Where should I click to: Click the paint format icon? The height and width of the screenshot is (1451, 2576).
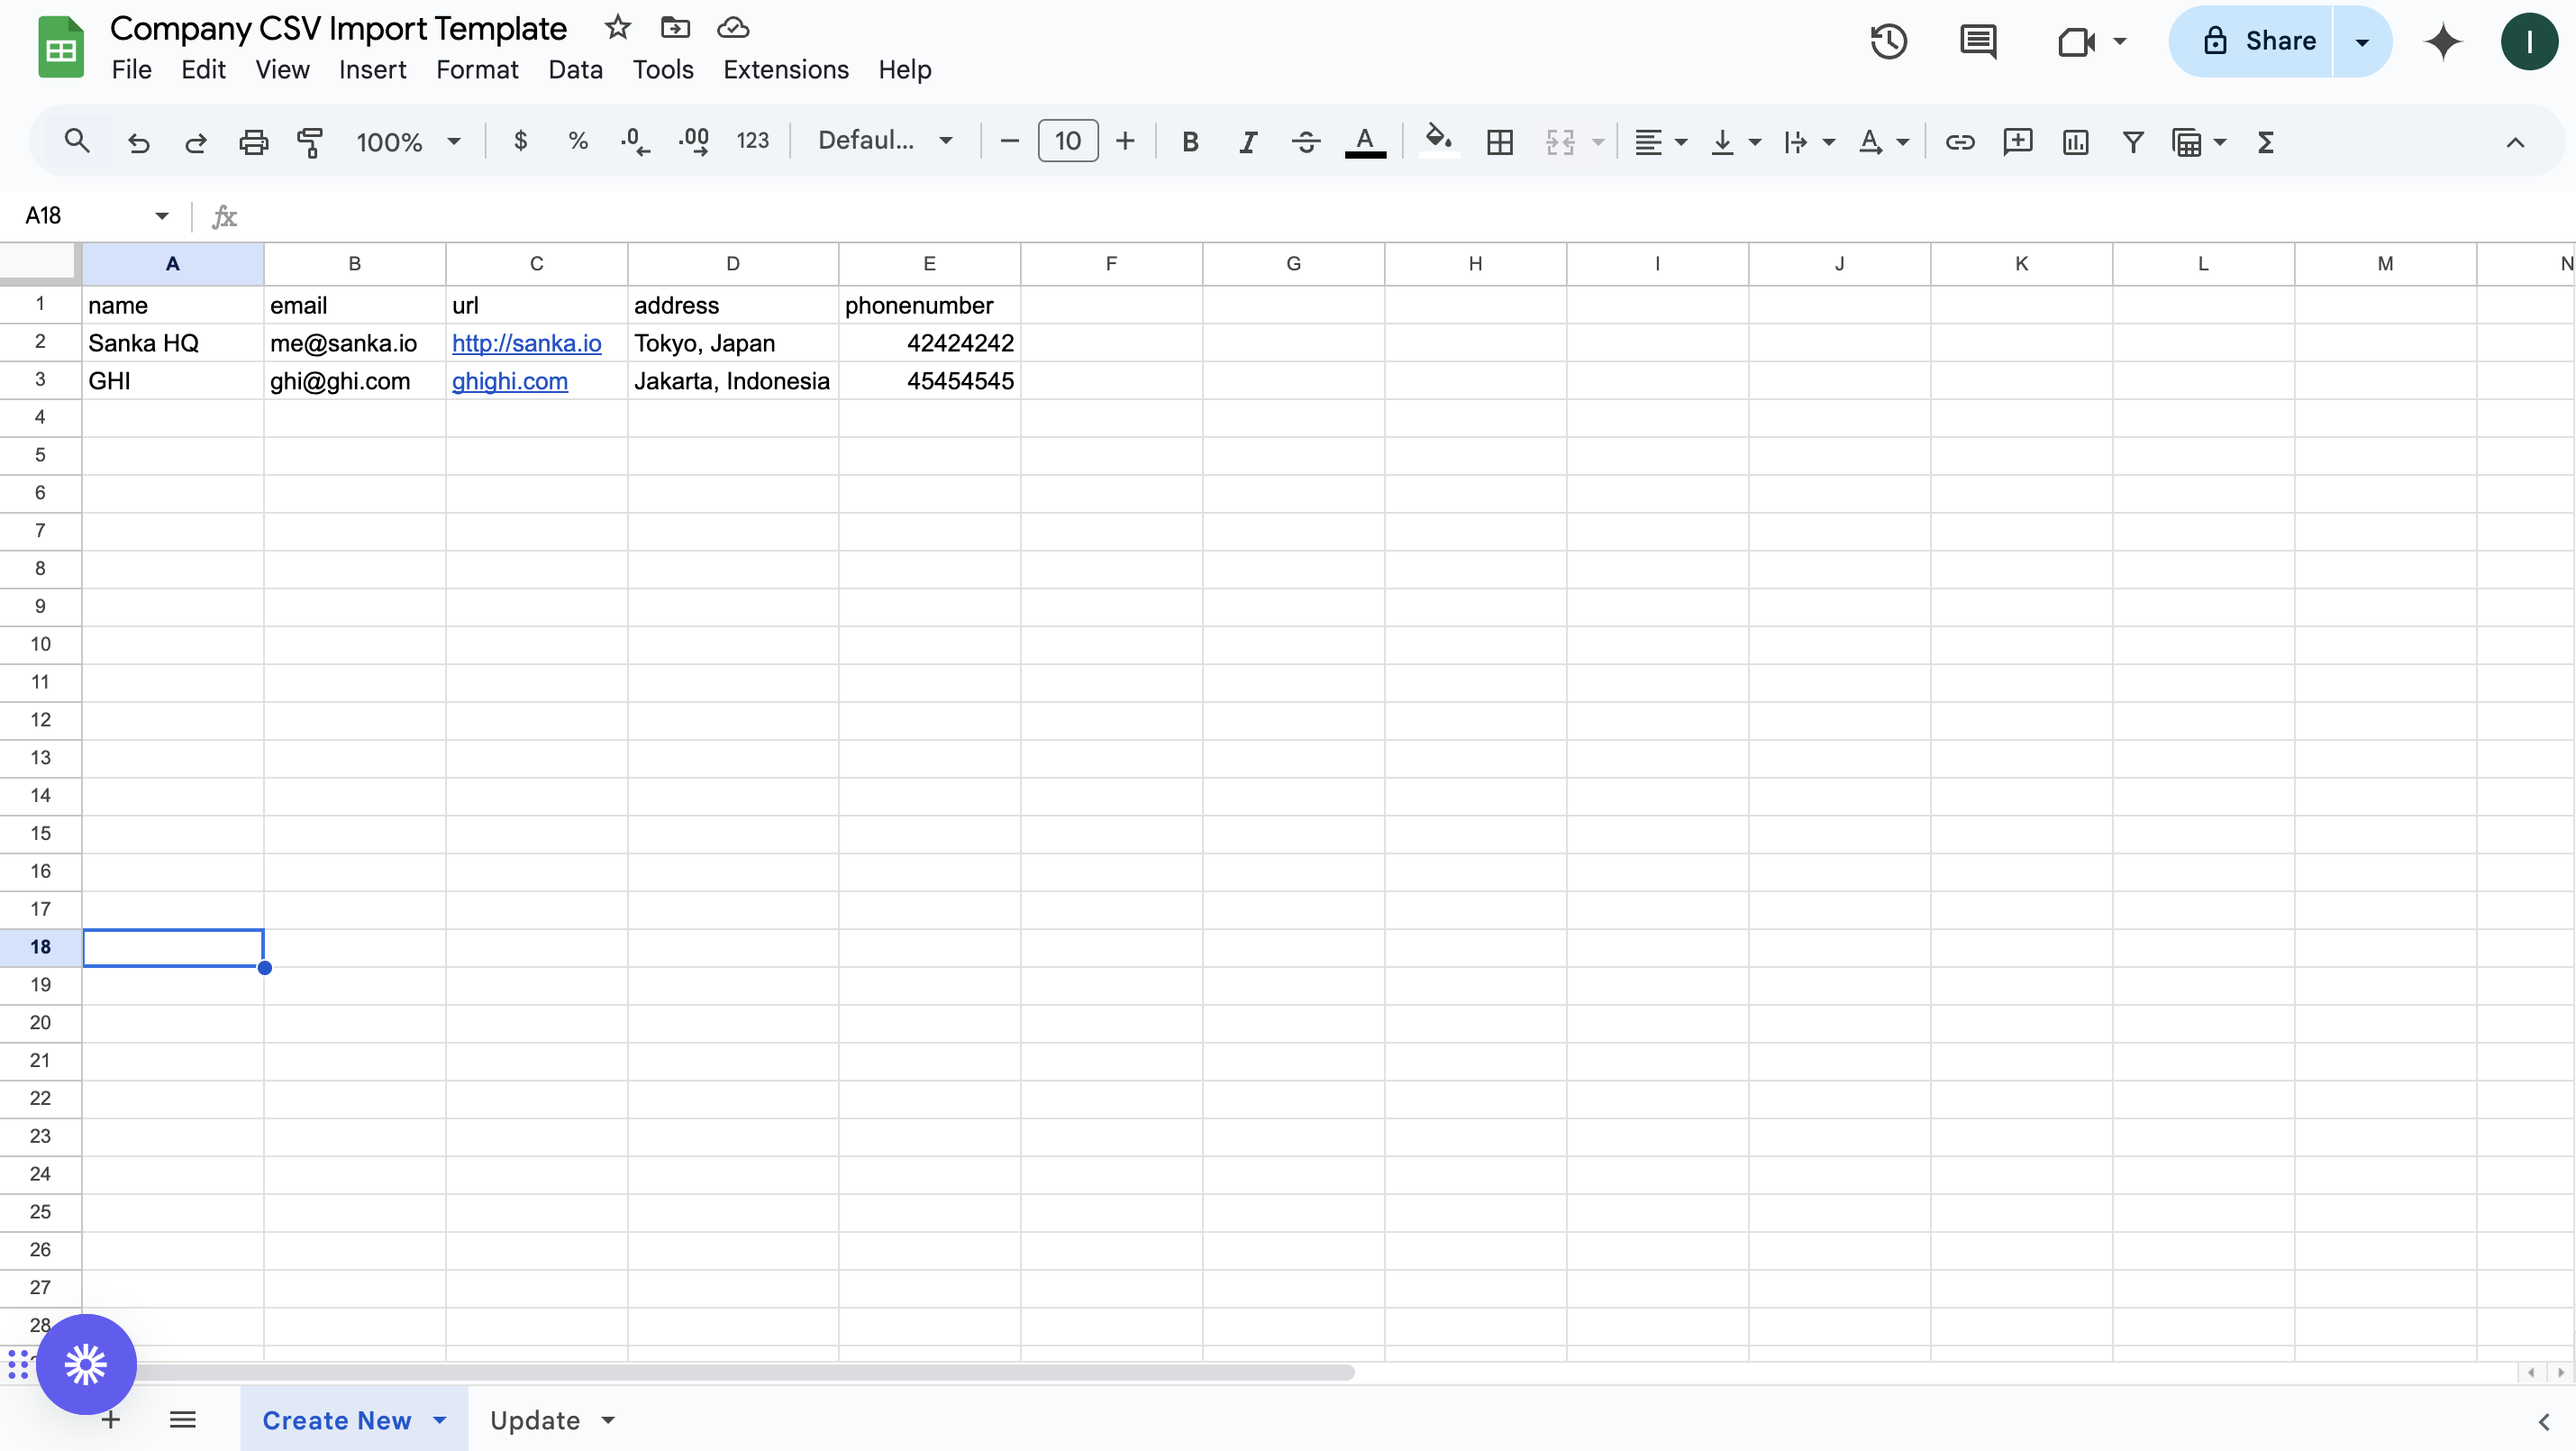coord(310,142)
